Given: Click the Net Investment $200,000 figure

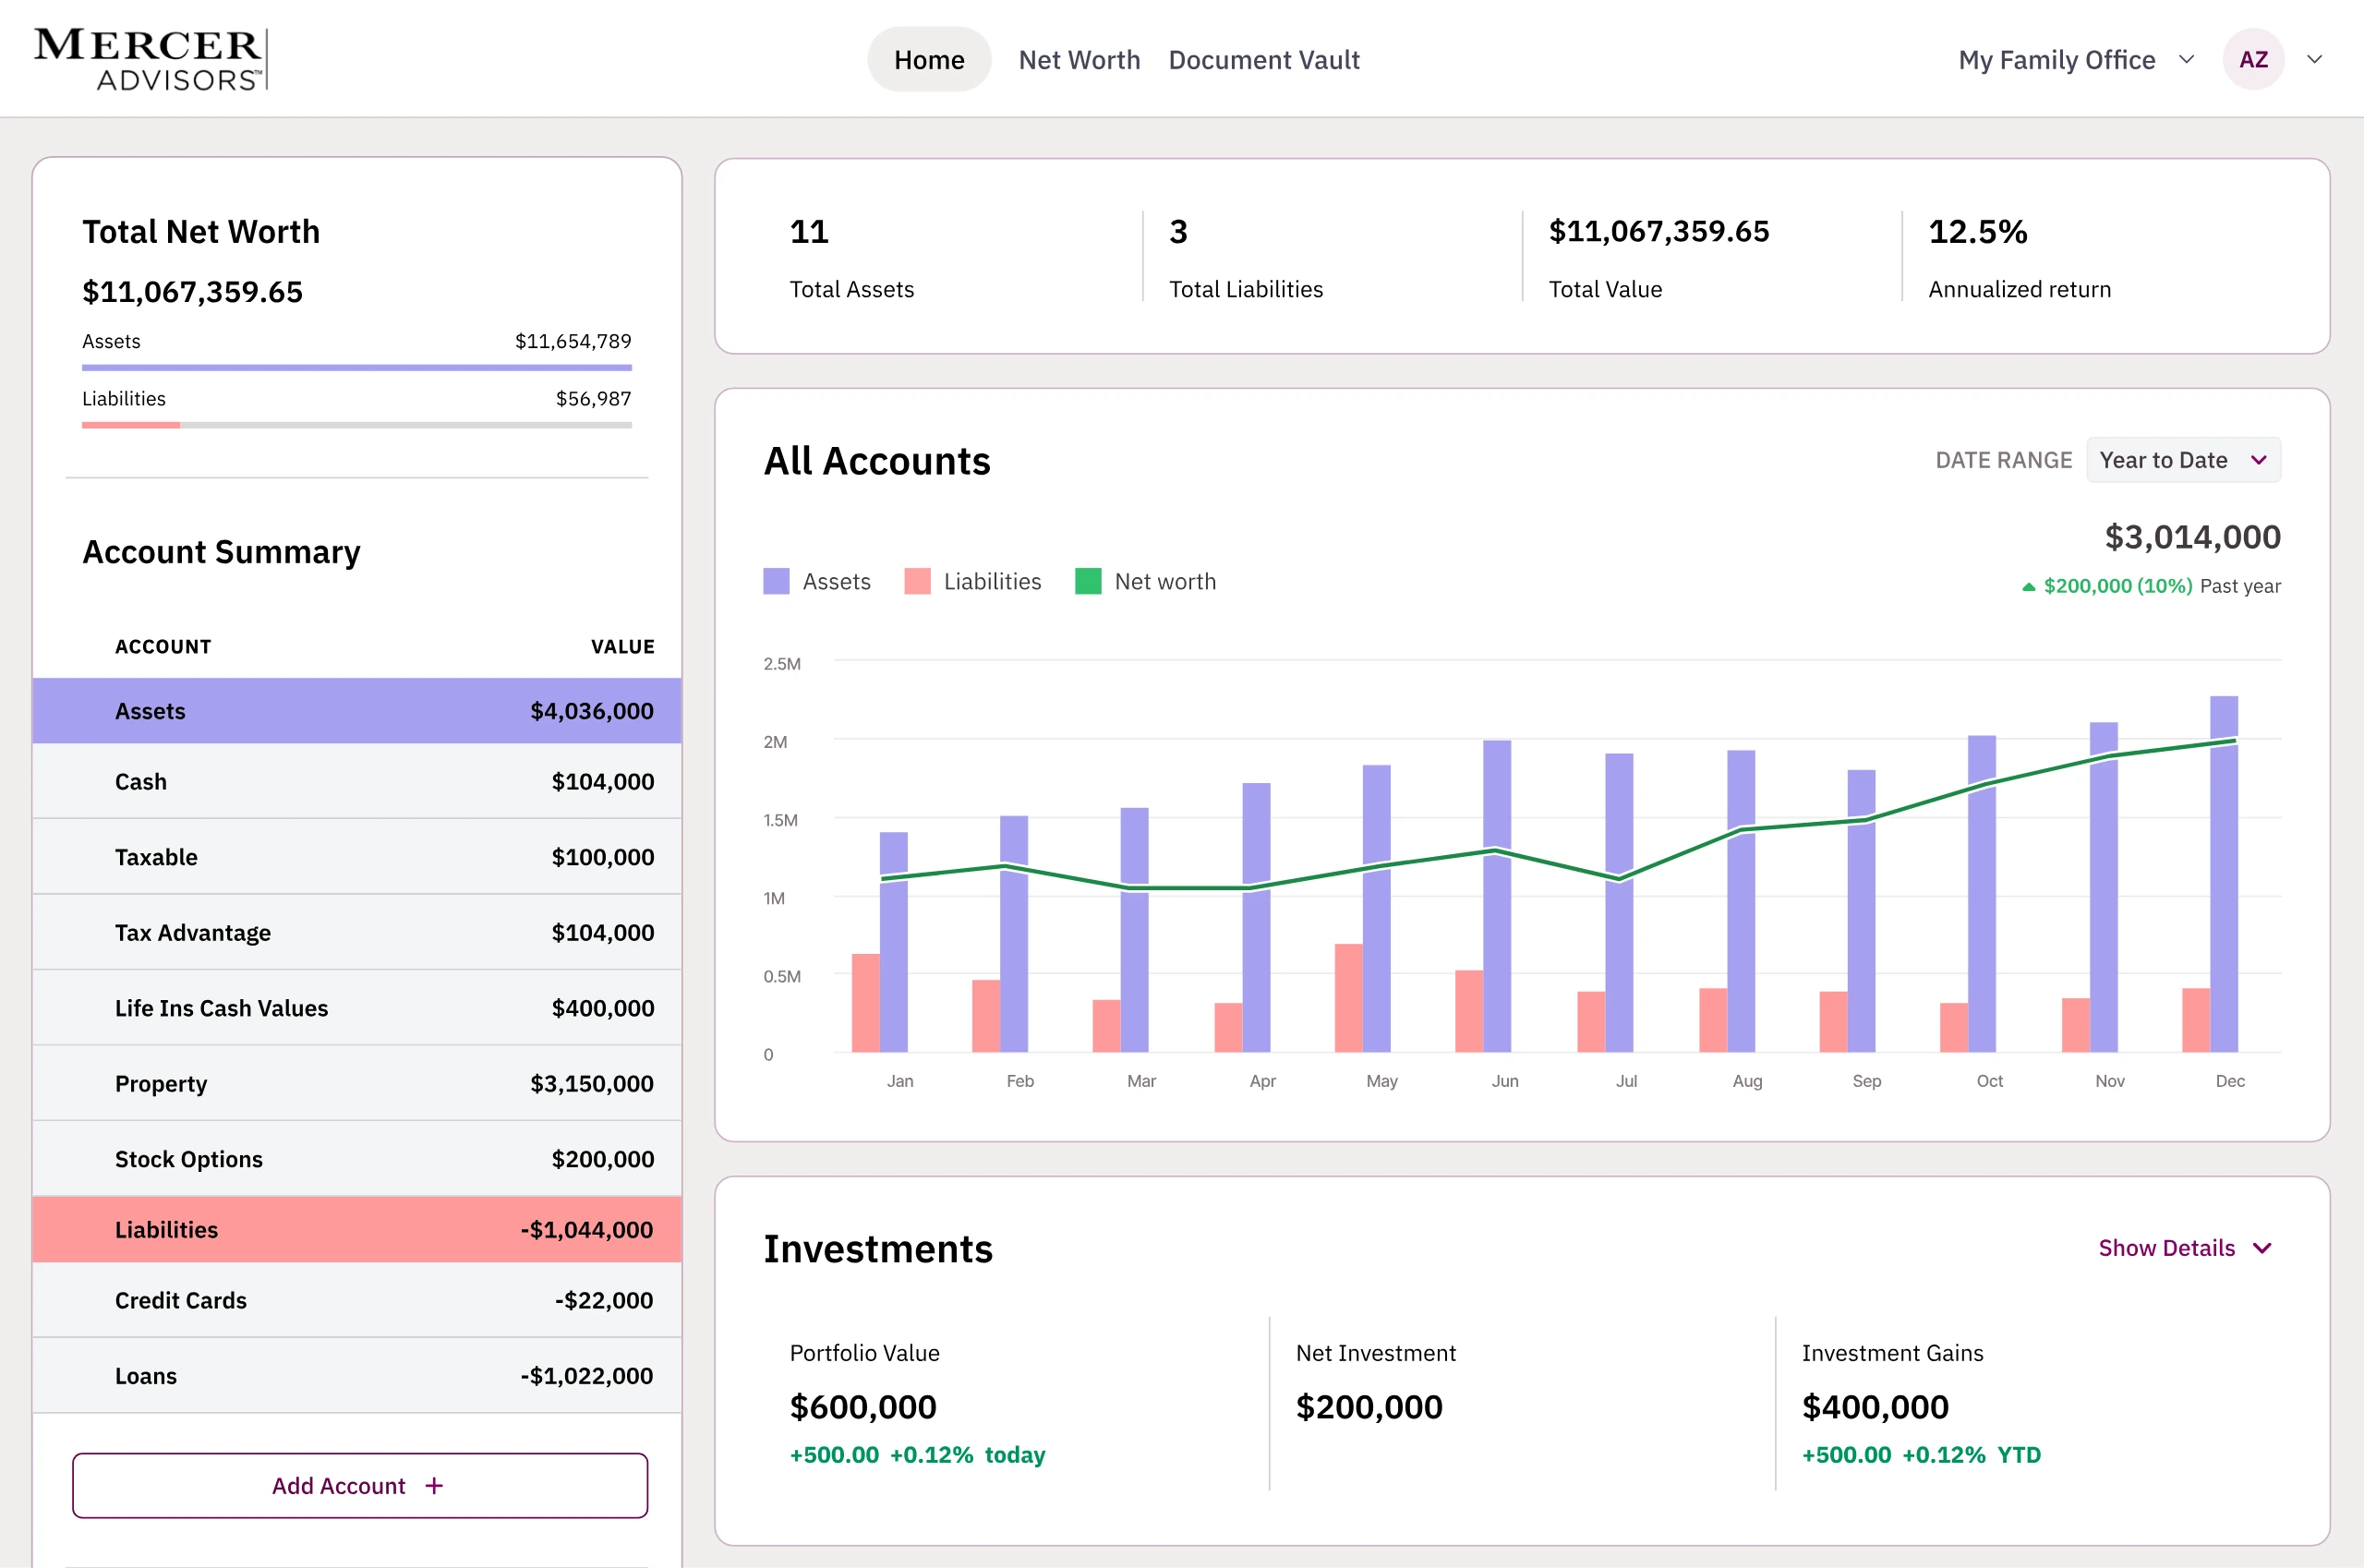Looking at the screenshot, I should point(1369,1407).
